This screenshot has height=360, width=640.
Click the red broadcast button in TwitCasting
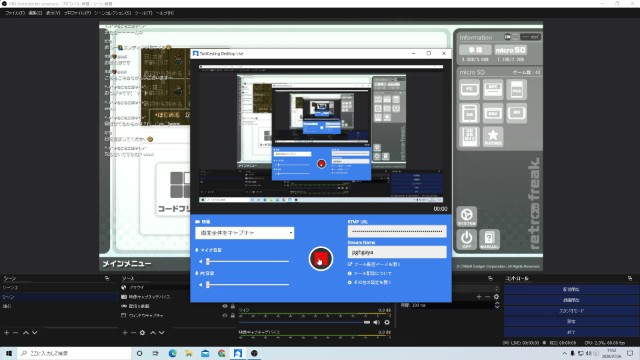(320, 258)
